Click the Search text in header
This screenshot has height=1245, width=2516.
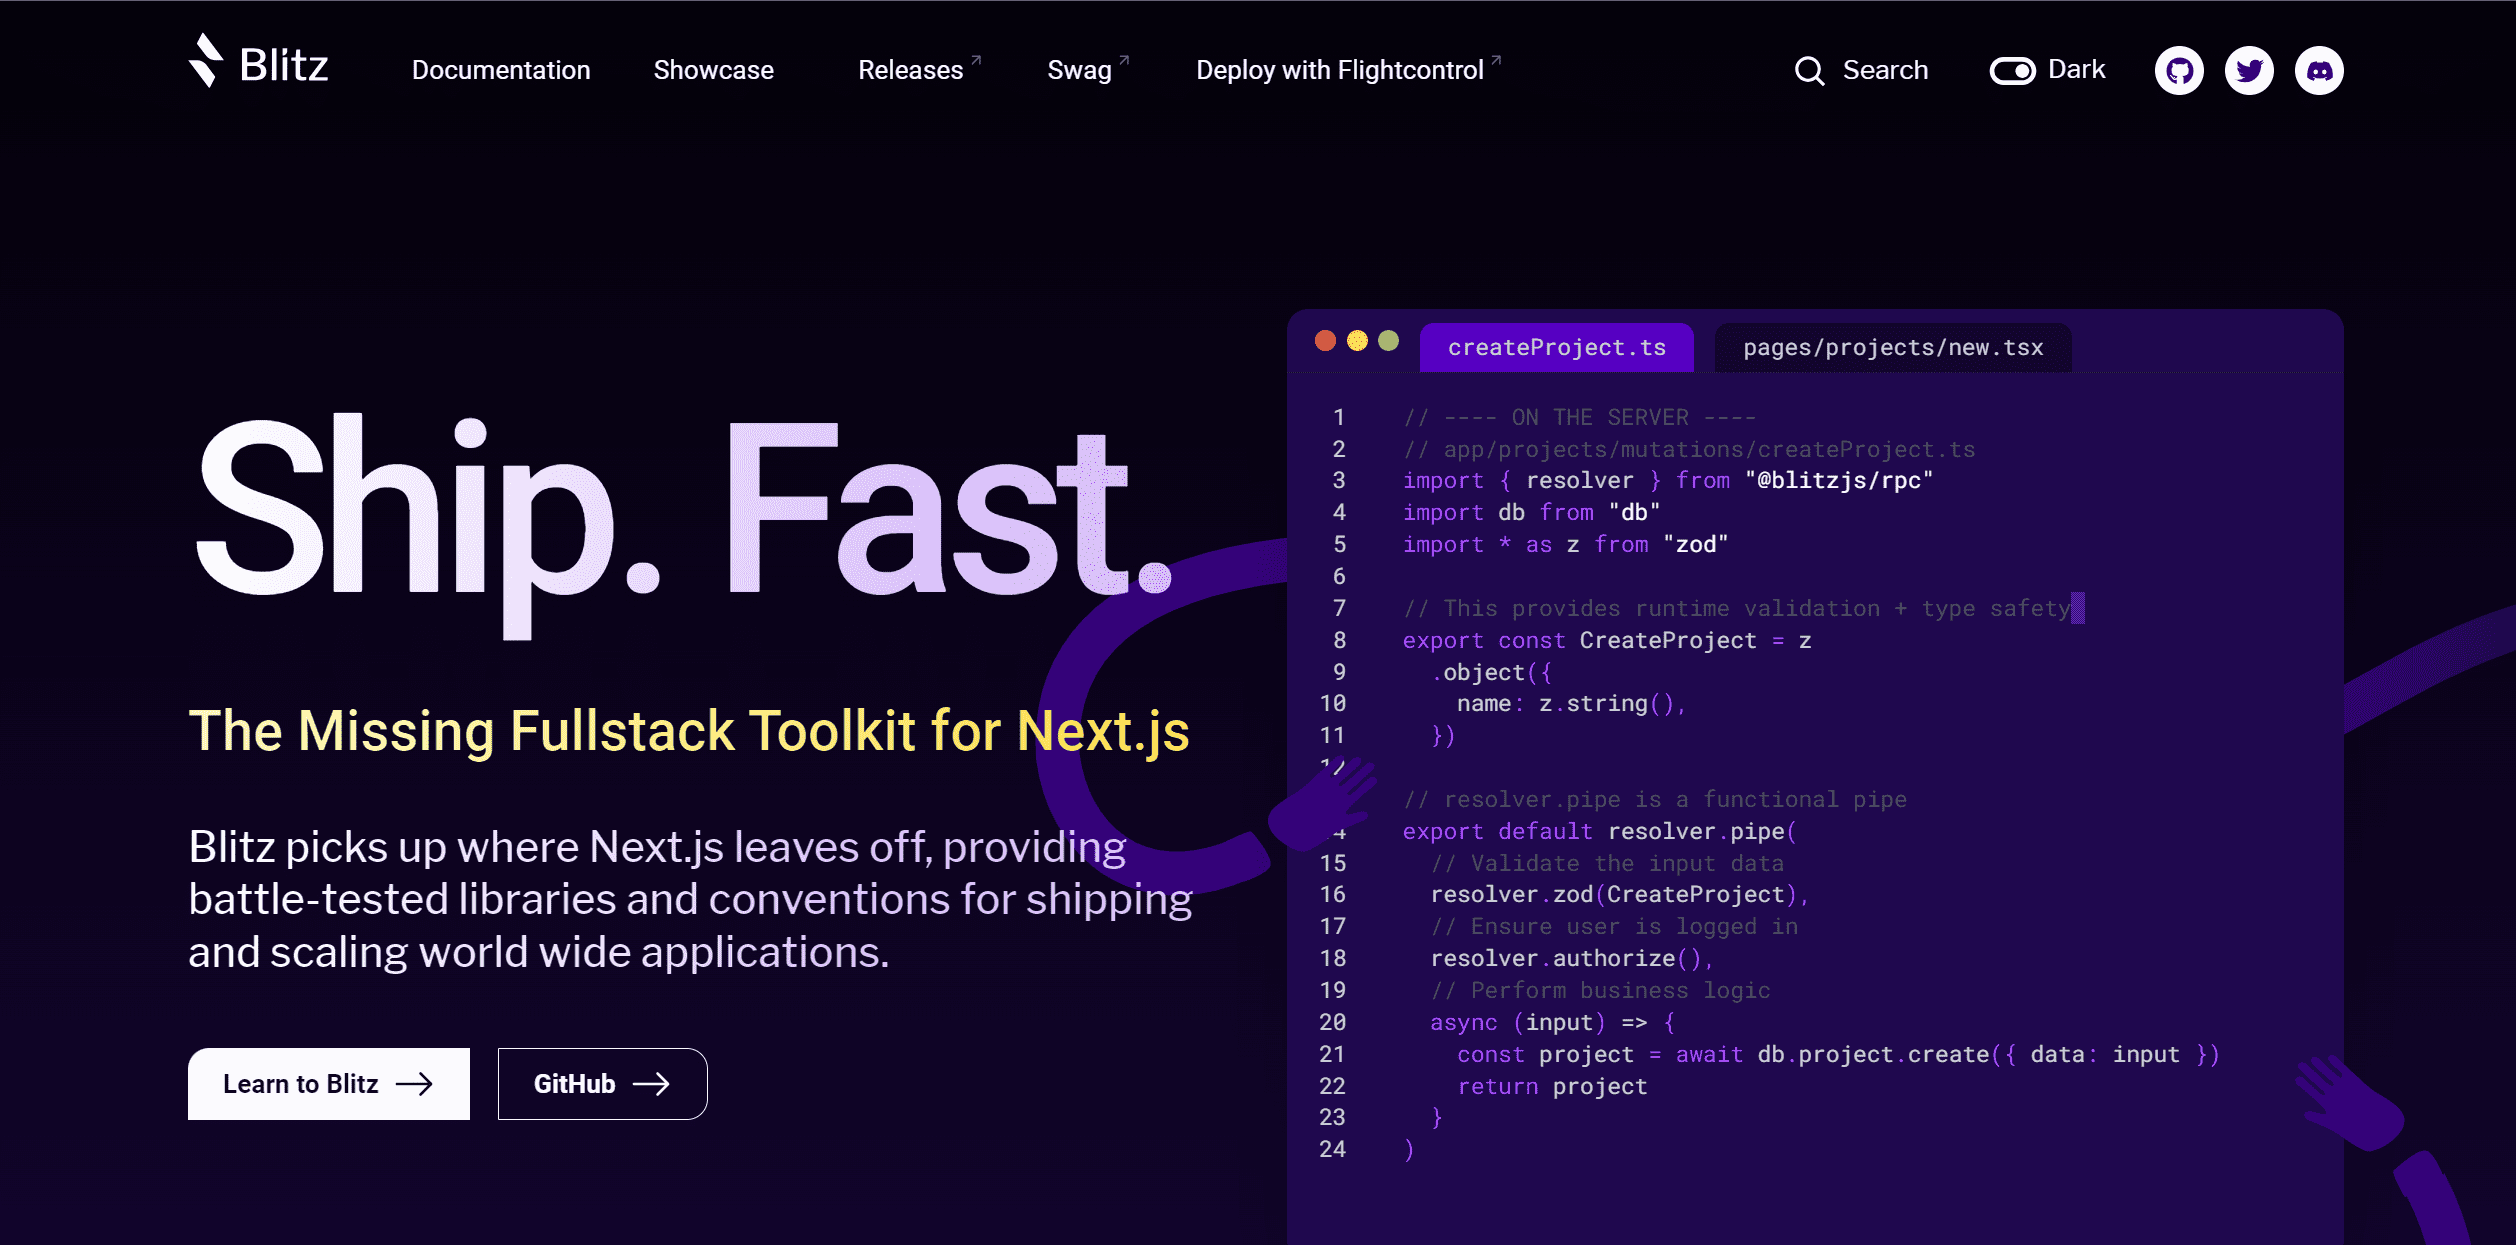coord(1885,70)
